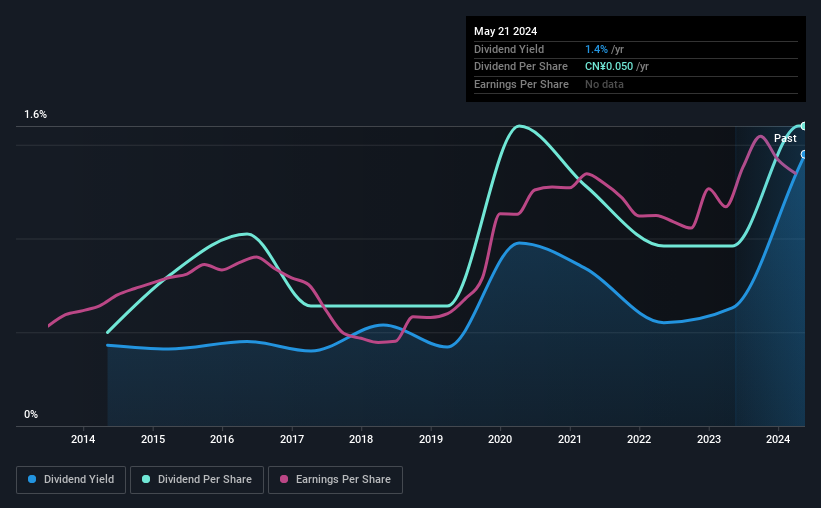Toggle the Dividend Yield legend button
Viewport: 821px width, 508px height.
[71, 480]
